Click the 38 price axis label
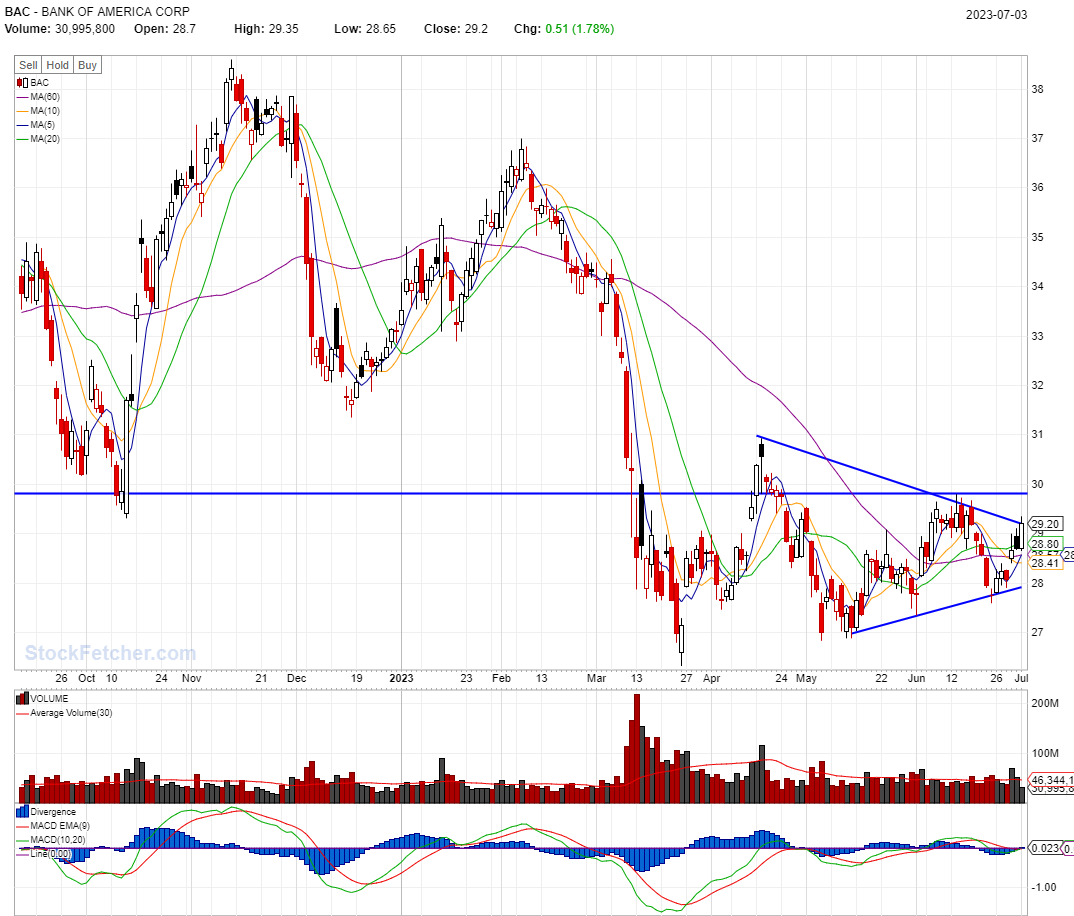This screenshot has width=1074, height=916. click(1038, 89)
